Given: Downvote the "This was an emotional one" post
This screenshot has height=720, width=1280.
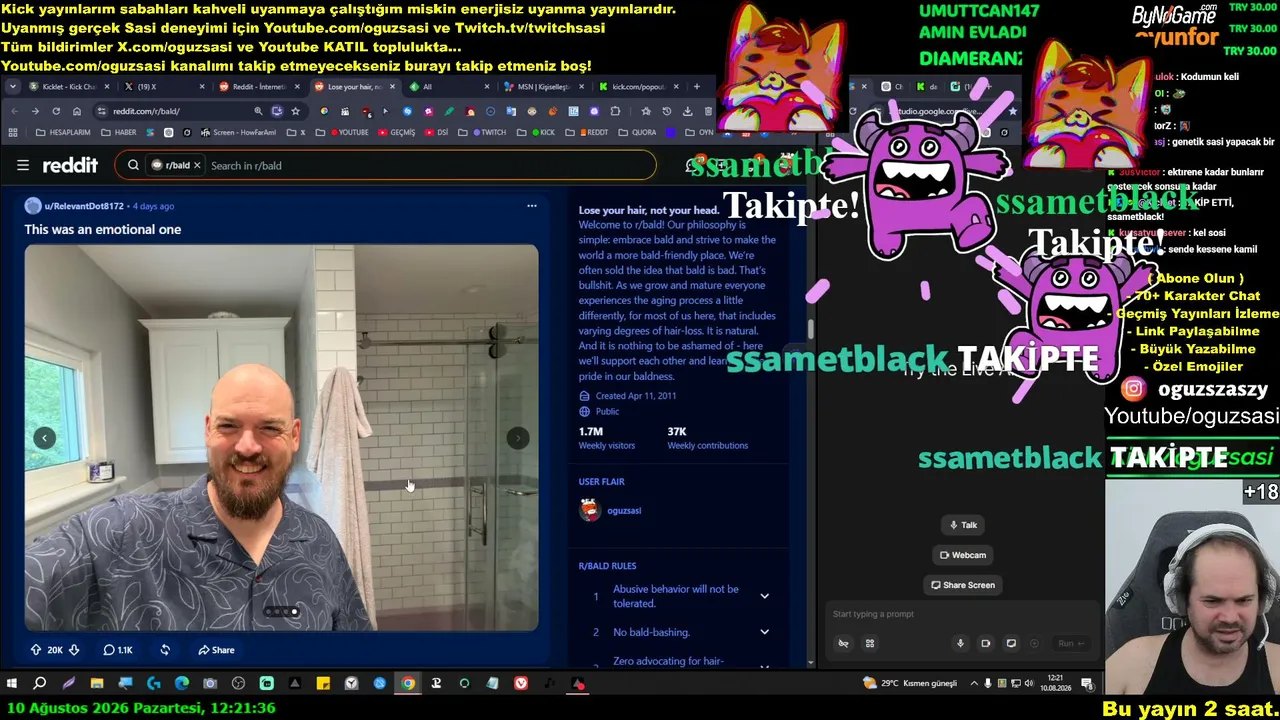Looking at the screenshot, I should [74, 650].
